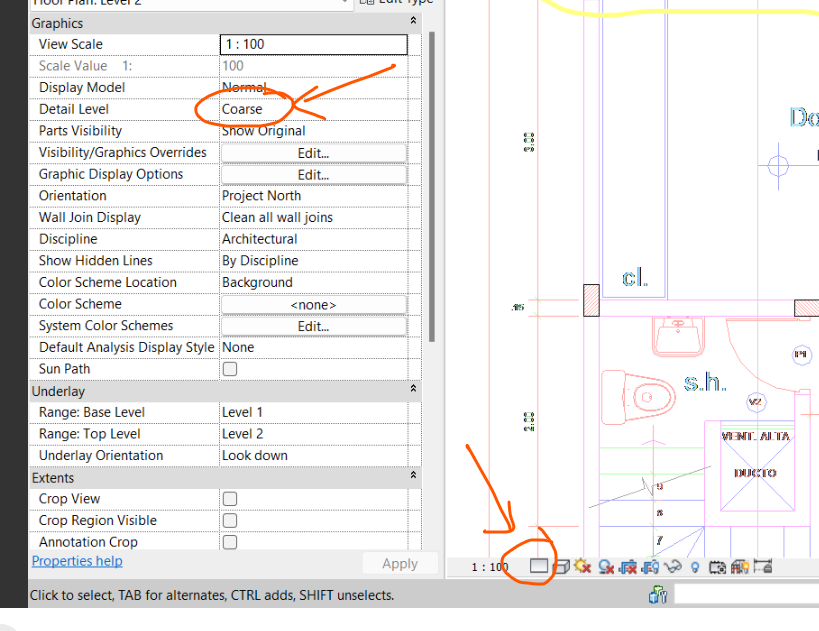Open Temporary Hide/Isolate glasses icon

(673, 566)
